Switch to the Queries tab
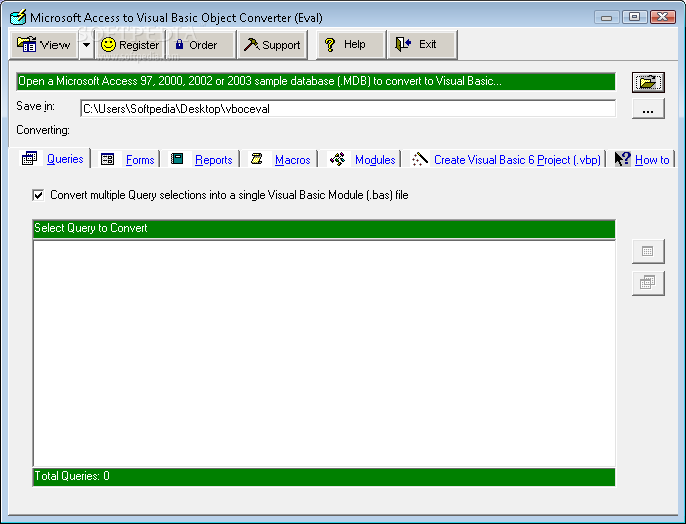686x524 pixels. (x=54, y=159)
